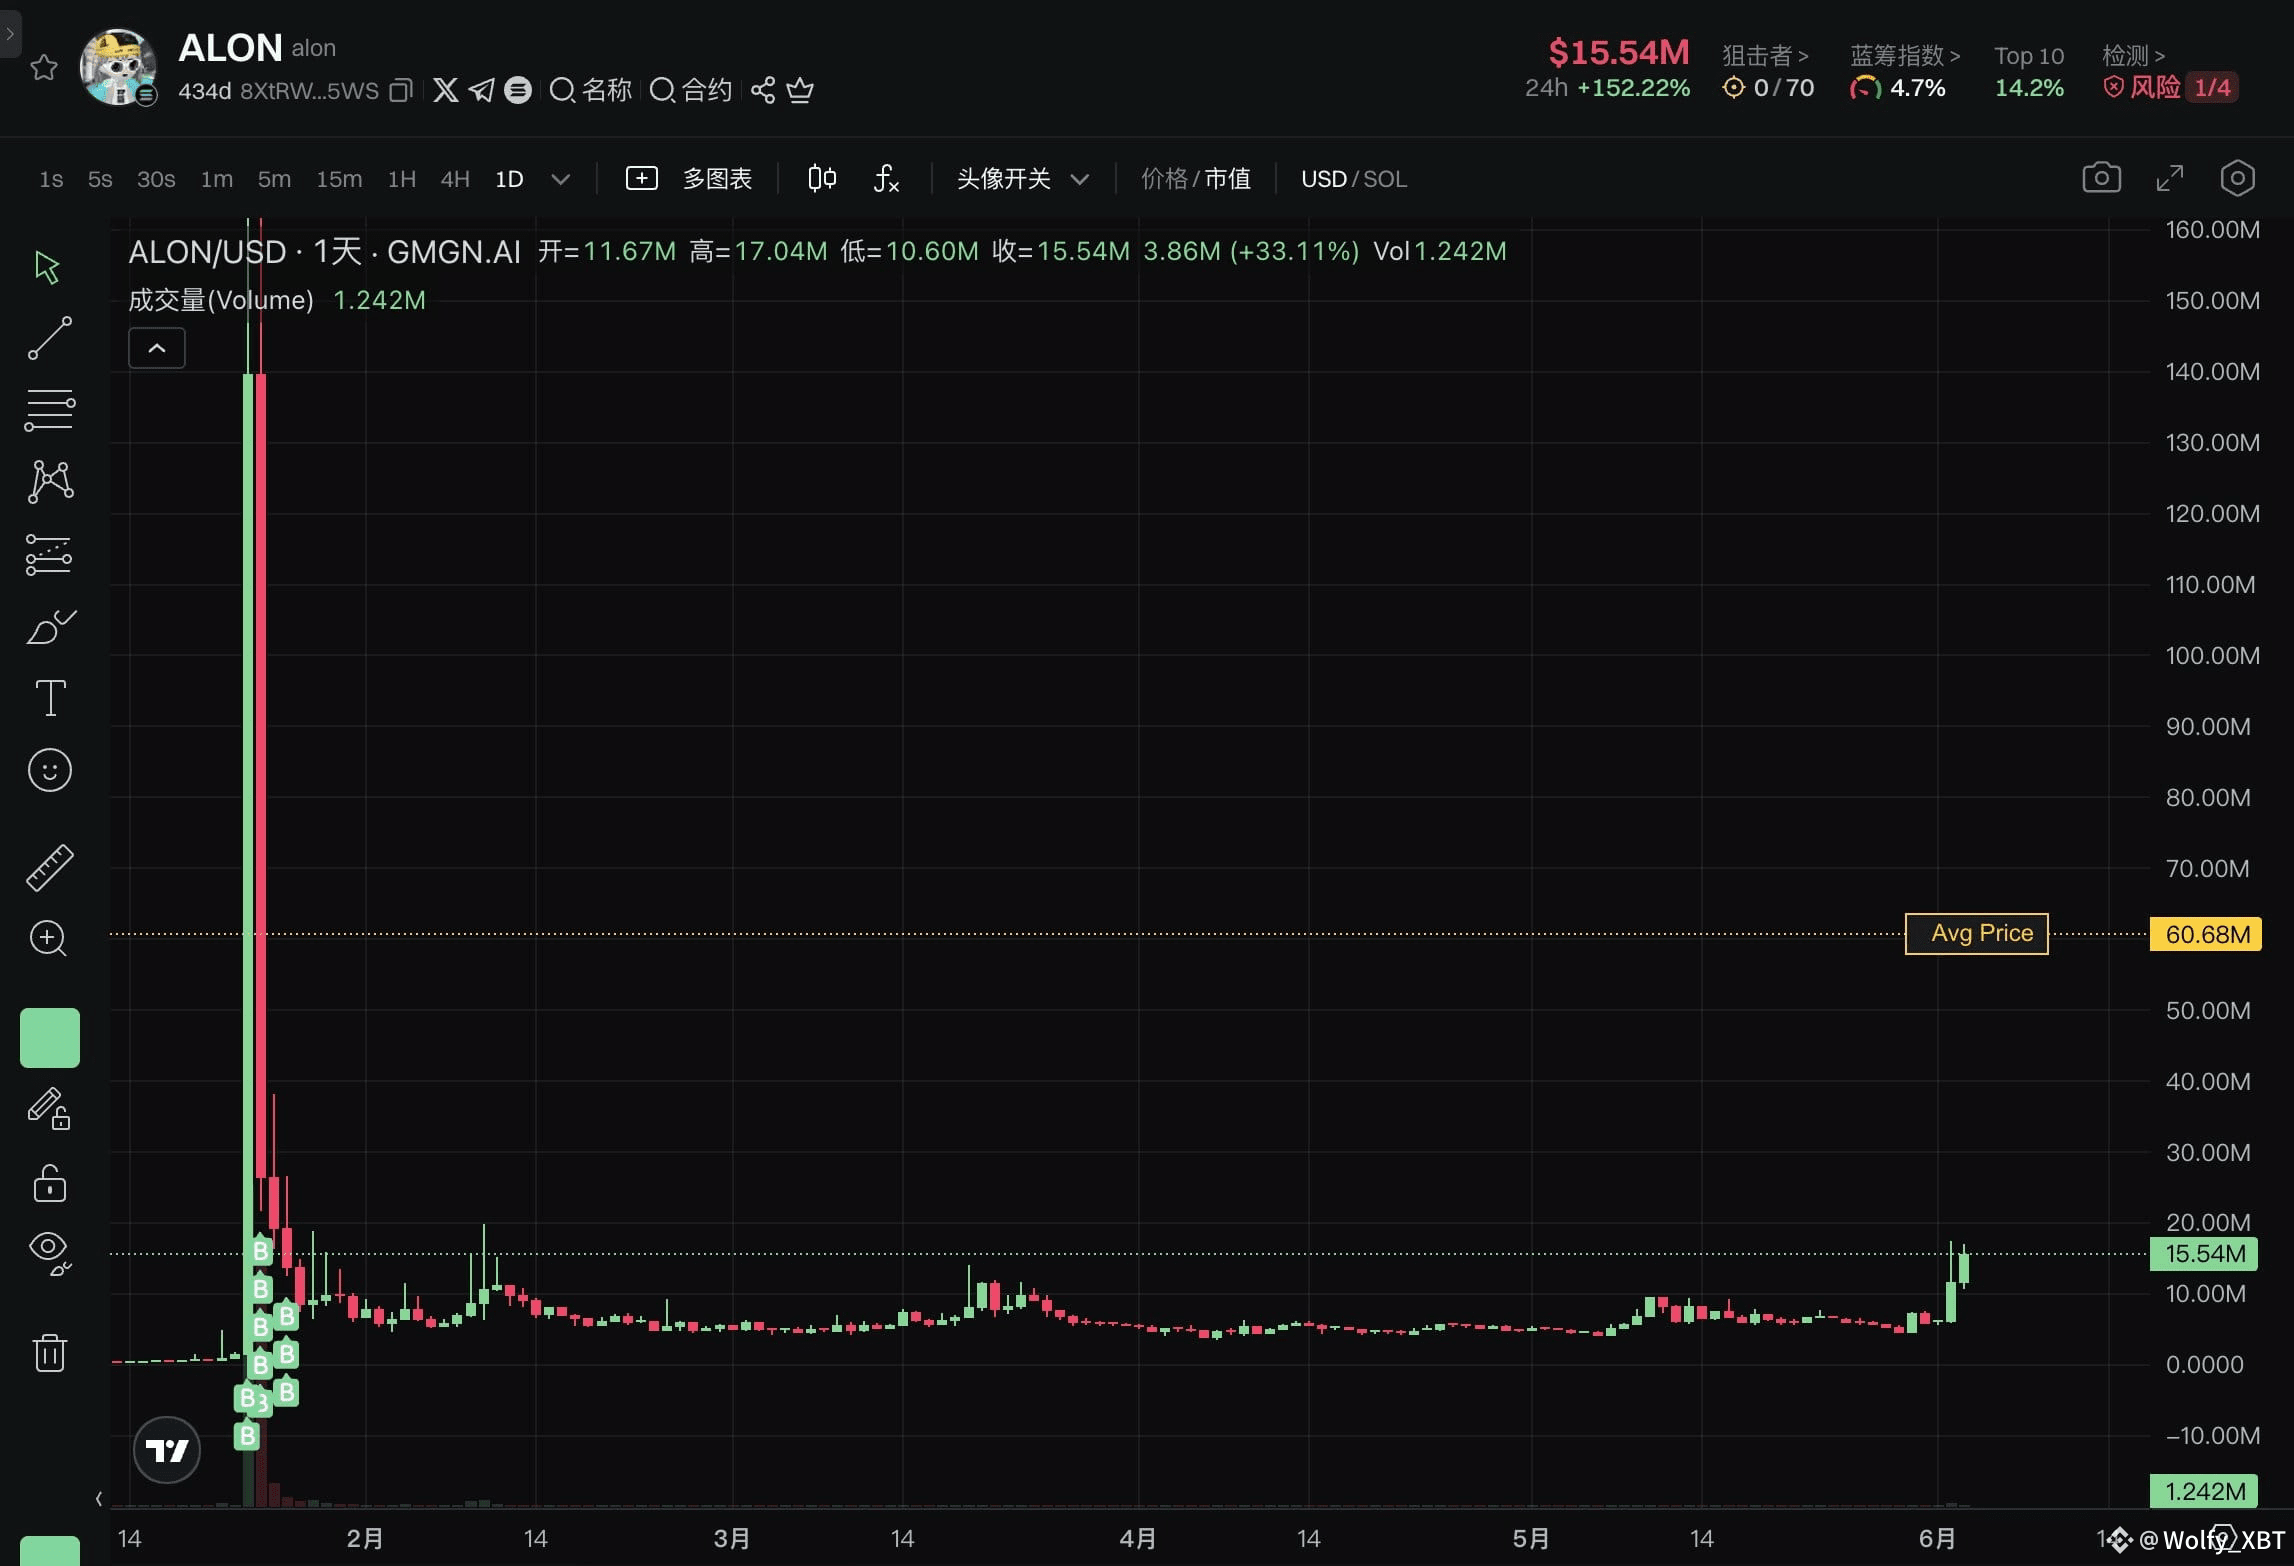The width and height of the screenshot is (2294, 1566).
Task: Select the cursor arrow tool
Action: pos(48,267)
